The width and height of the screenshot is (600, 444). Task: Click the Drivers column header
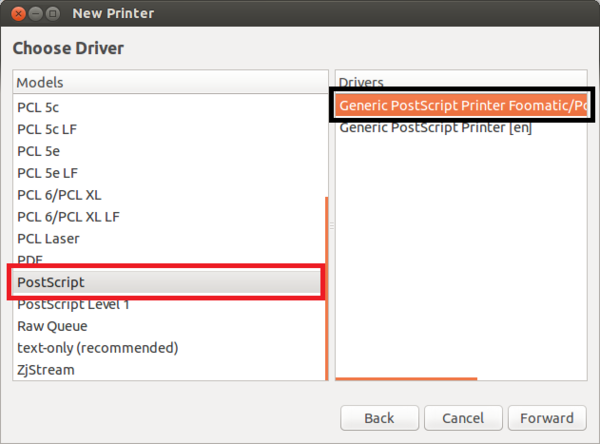(461, 82)
